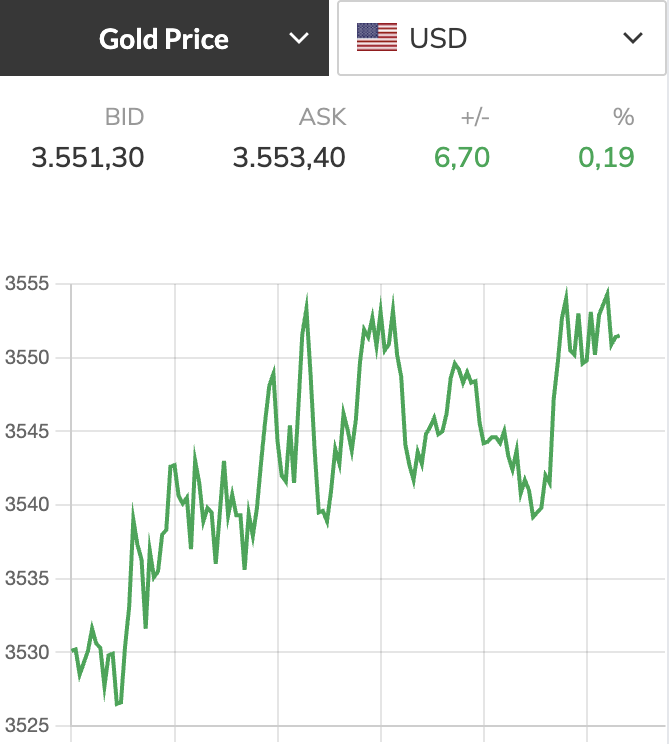Click the % percentage header
Image resolution: width=670 pixels, height=744 pixels.
coord(623,117)
